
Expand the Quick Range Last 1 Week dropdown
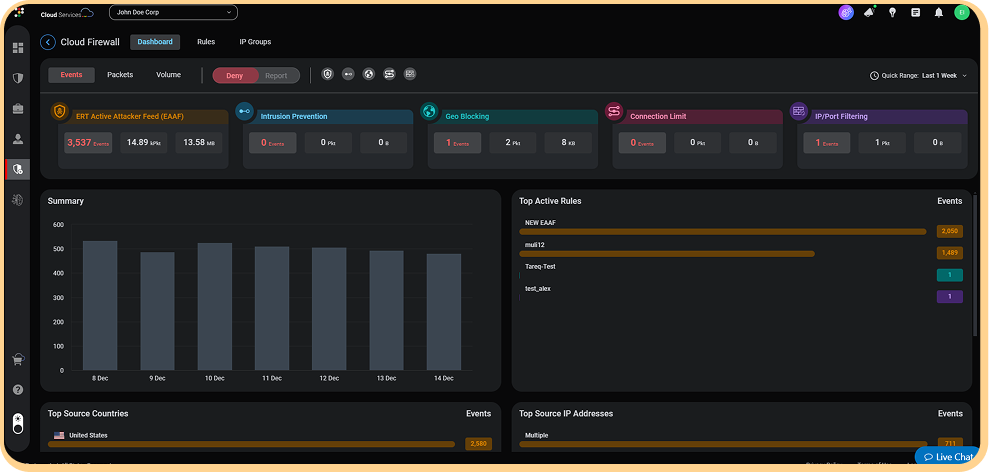coord(918,75)
